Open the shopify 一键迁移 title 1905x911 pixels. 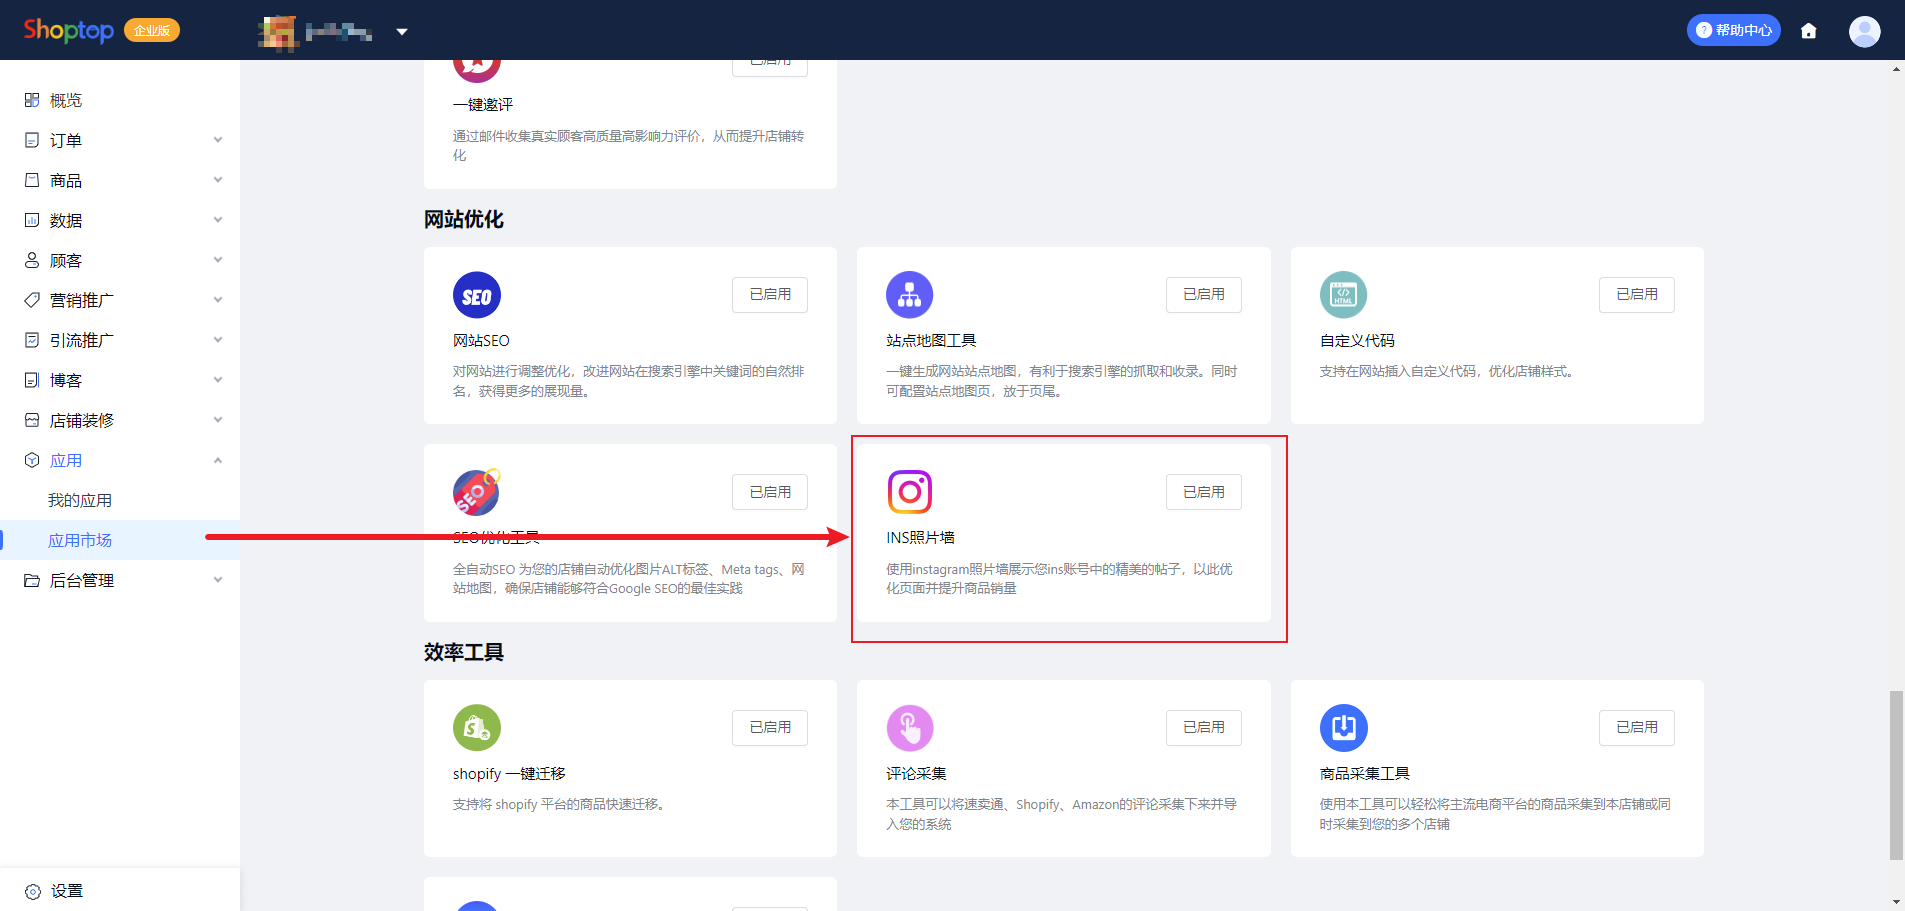(x=509, y=774)
